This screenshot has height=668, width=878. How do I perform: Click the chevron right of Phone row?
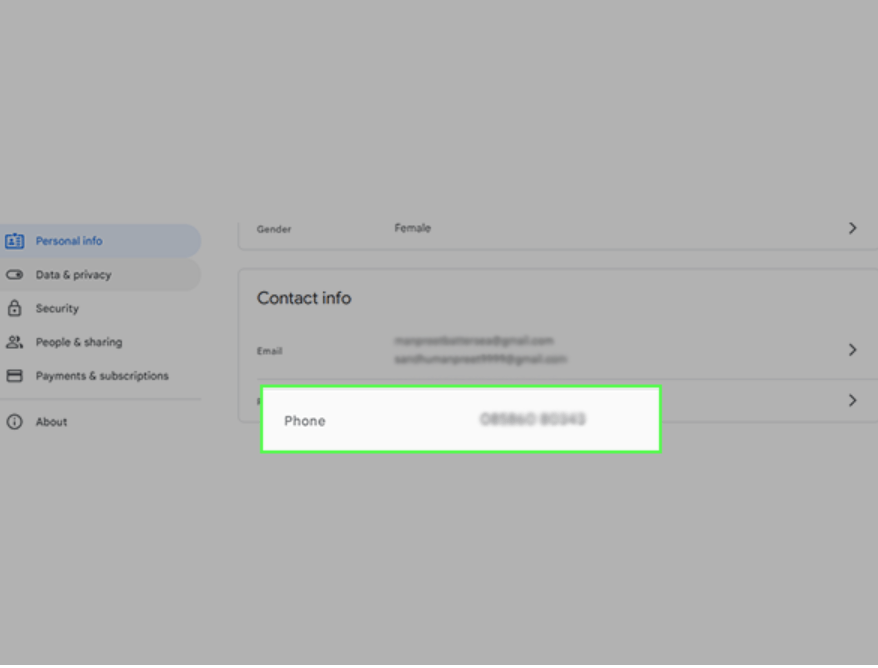(852, 400)
